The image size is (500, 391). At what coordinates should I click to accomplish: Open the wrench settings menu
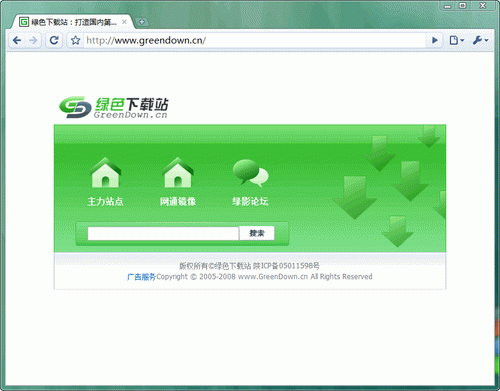(480, 41)
